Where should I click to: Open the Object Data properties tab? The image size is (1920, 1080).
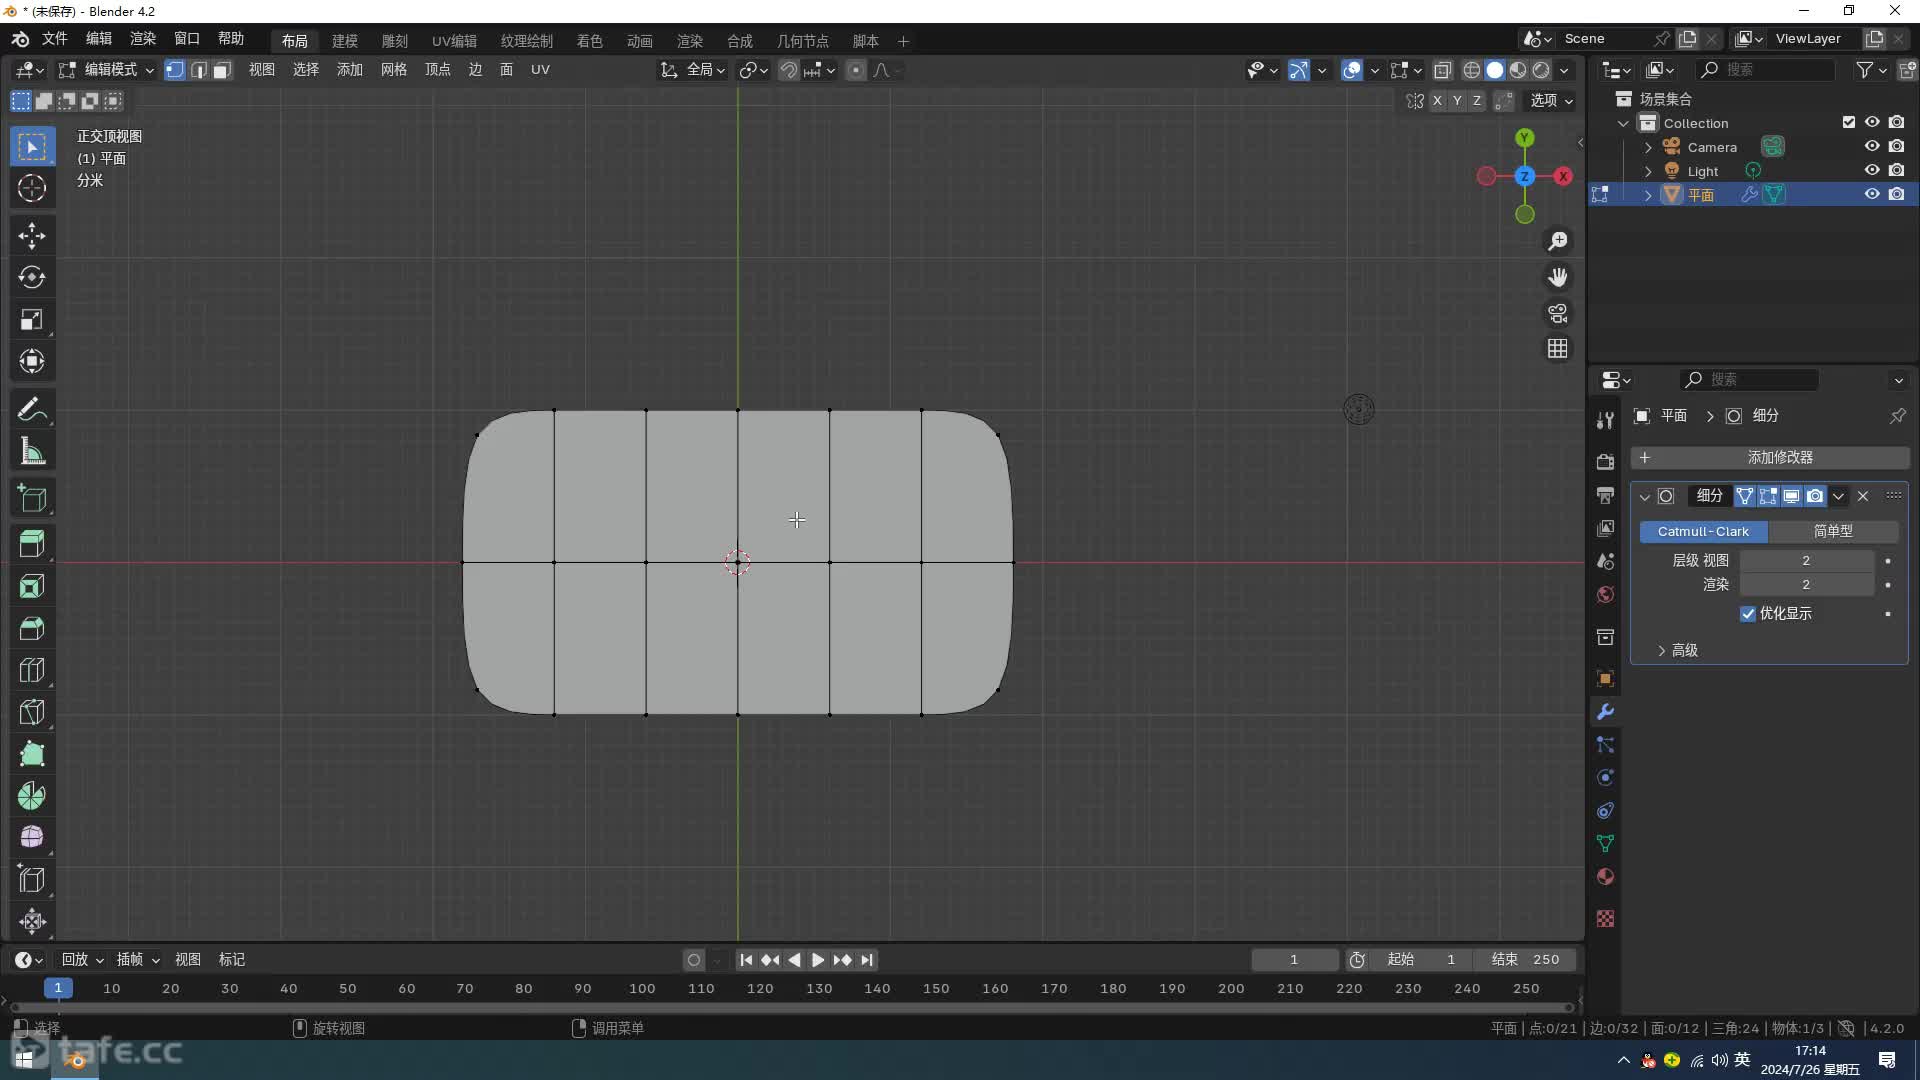point(1605,844)
